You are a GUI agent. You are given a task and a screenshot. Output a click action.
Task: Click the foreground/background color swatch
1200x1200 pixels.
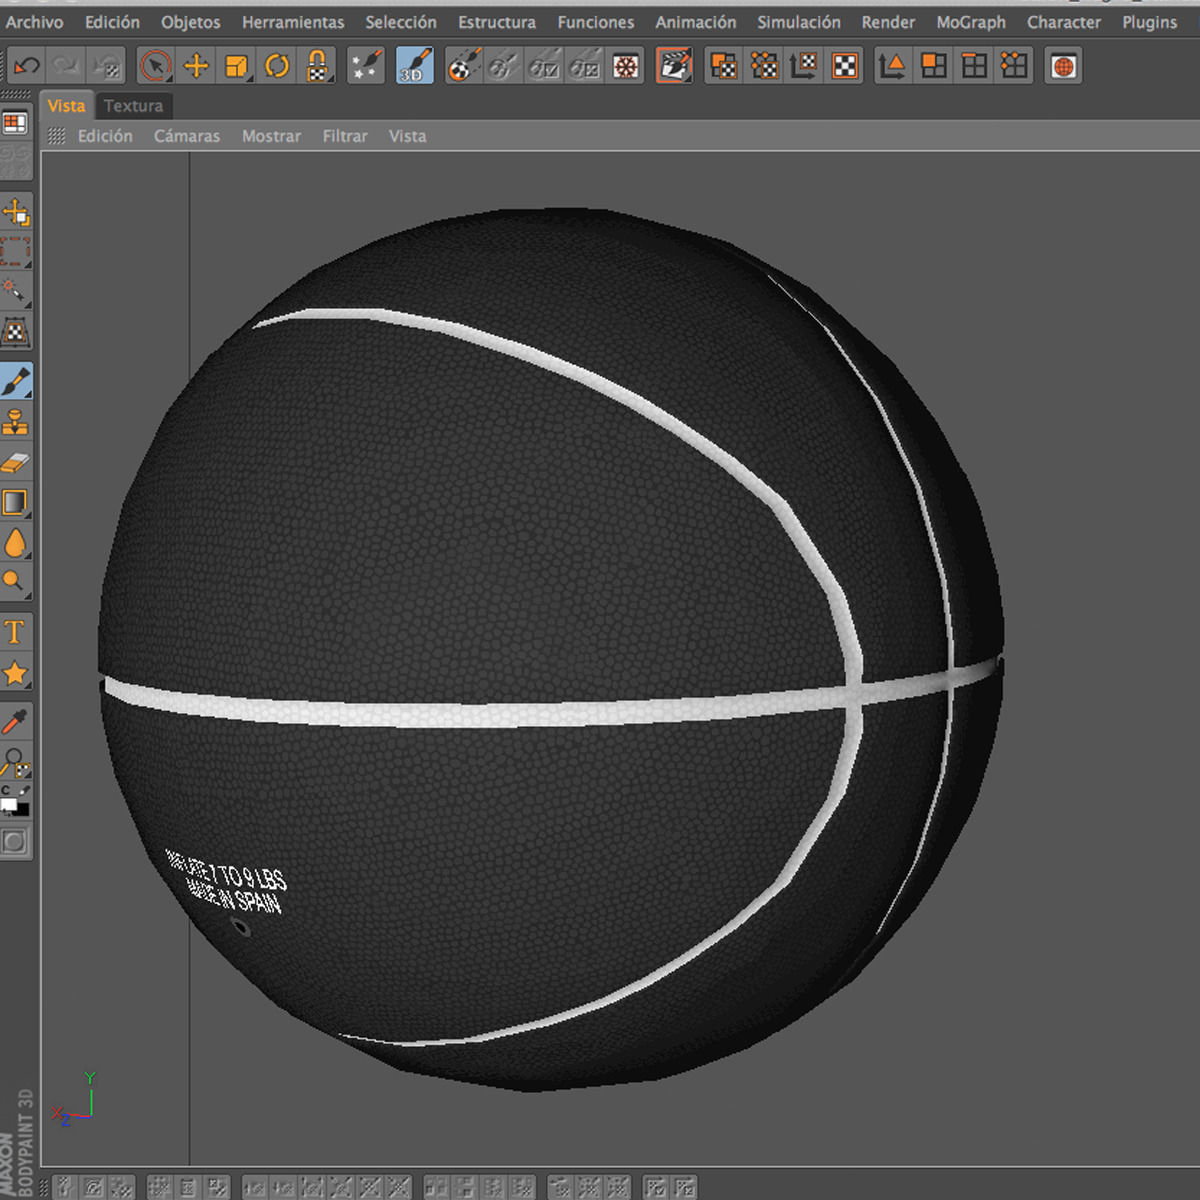coord(15,802)
